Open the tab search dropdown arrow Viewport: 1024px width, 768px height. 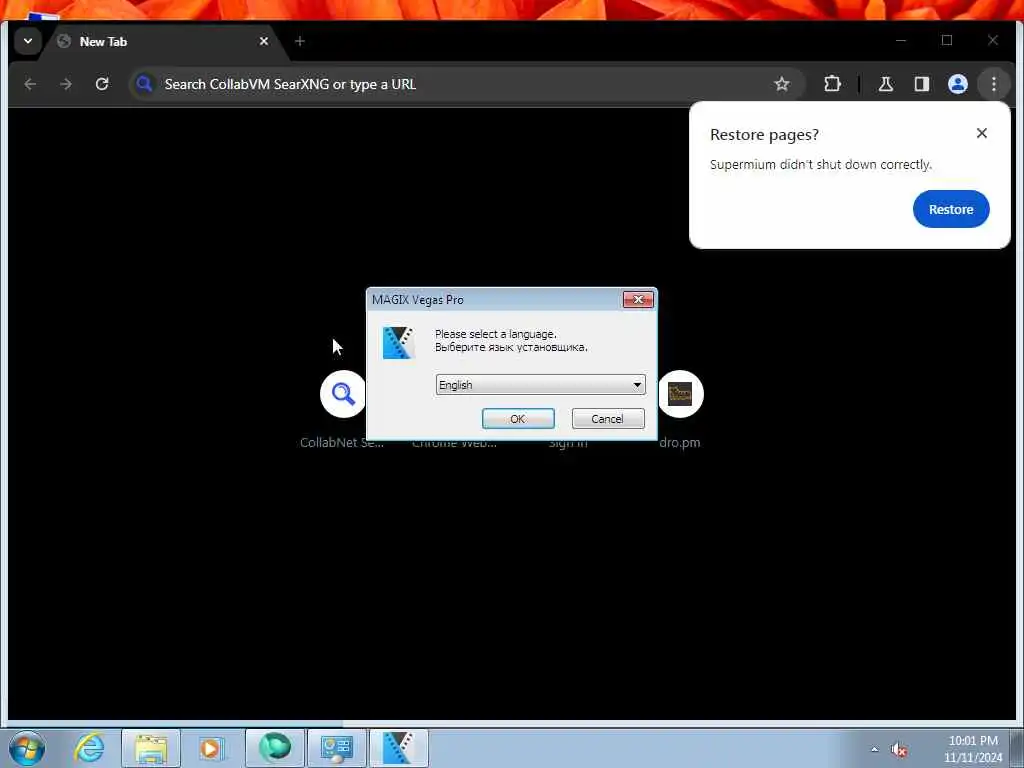(x=27, y=41)
